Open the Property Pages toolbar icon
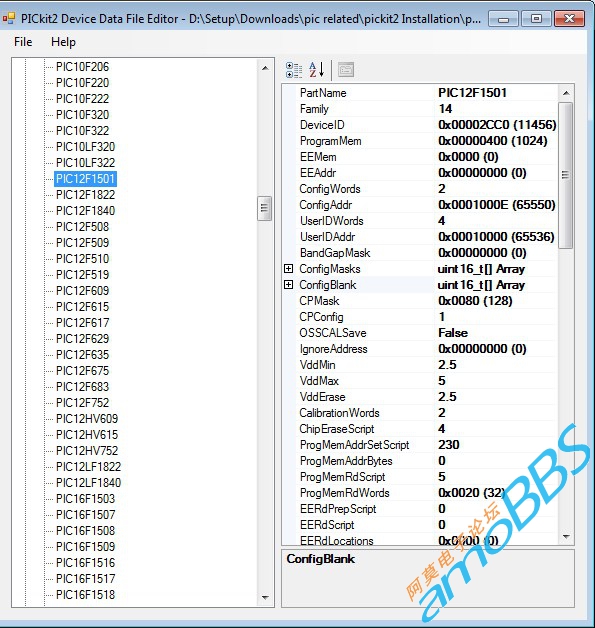This screenshot has width=595, height=628. pos(346,70)
